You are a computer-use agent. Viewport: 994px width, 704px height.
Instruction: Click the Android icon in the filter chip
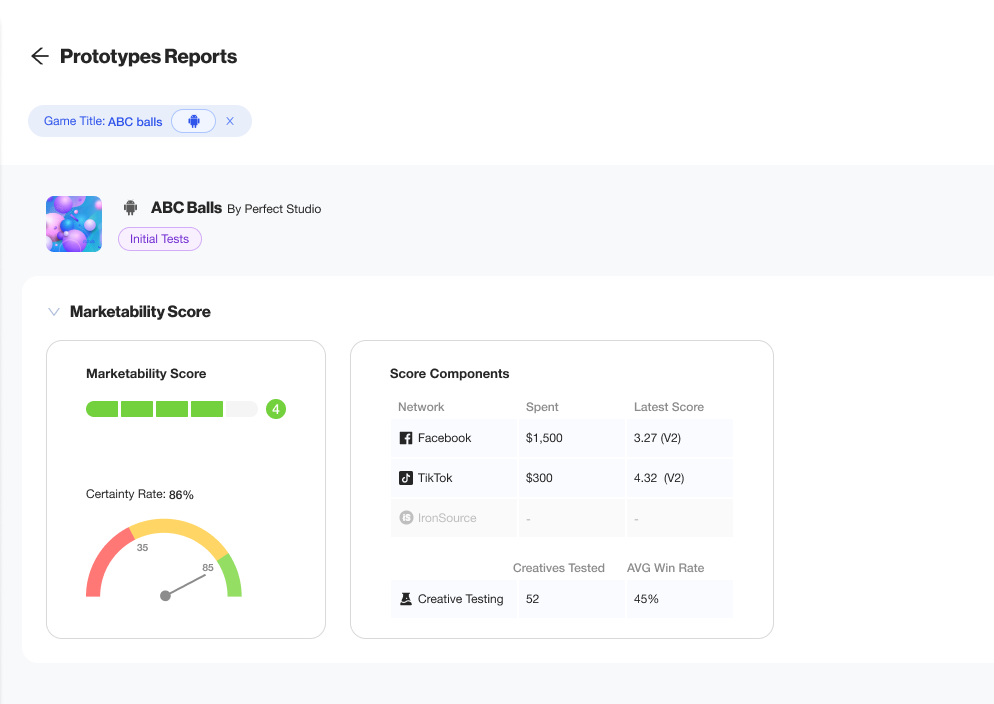194,121
